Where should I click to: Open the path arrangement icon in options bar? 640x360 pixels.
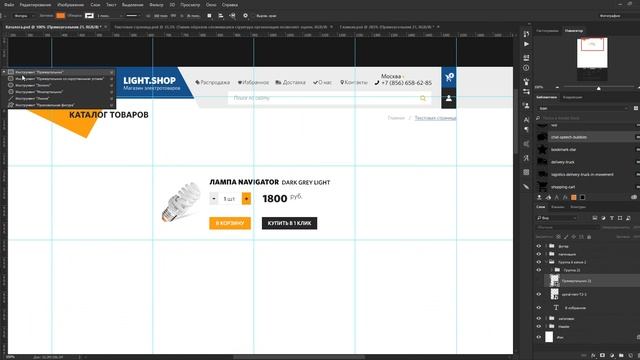(x=232, y=16)
